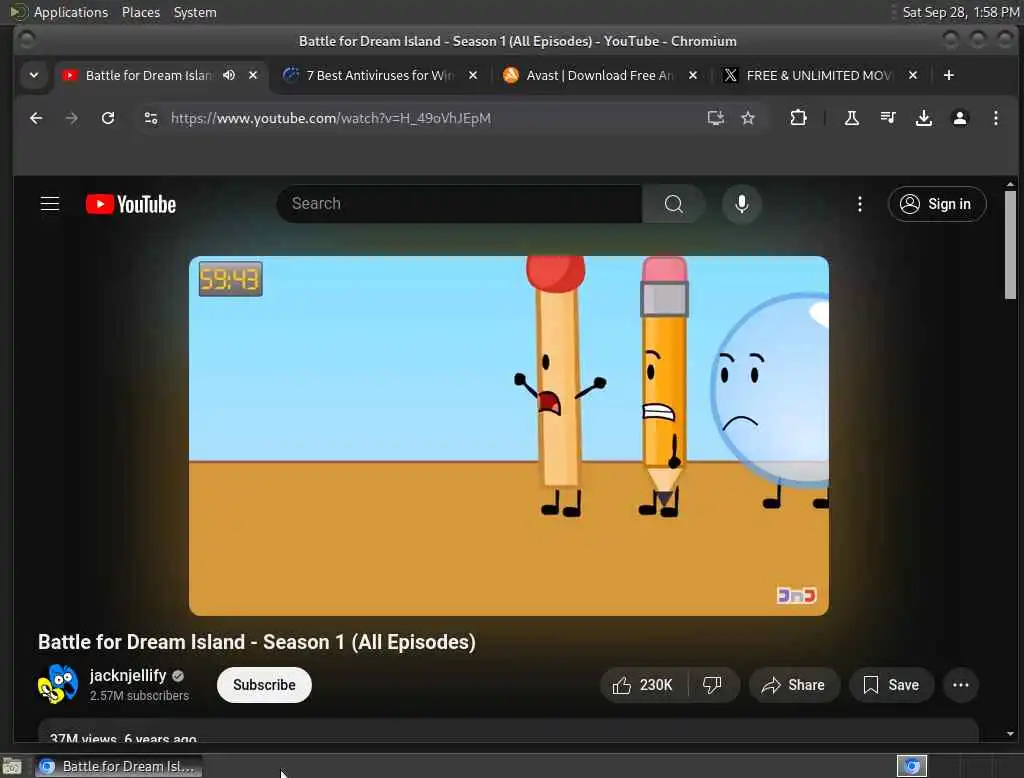This screenshot has height=778, width=1024.
Task: Click the clock Sat Sep 28 1:58 PM
Action: 961,12
